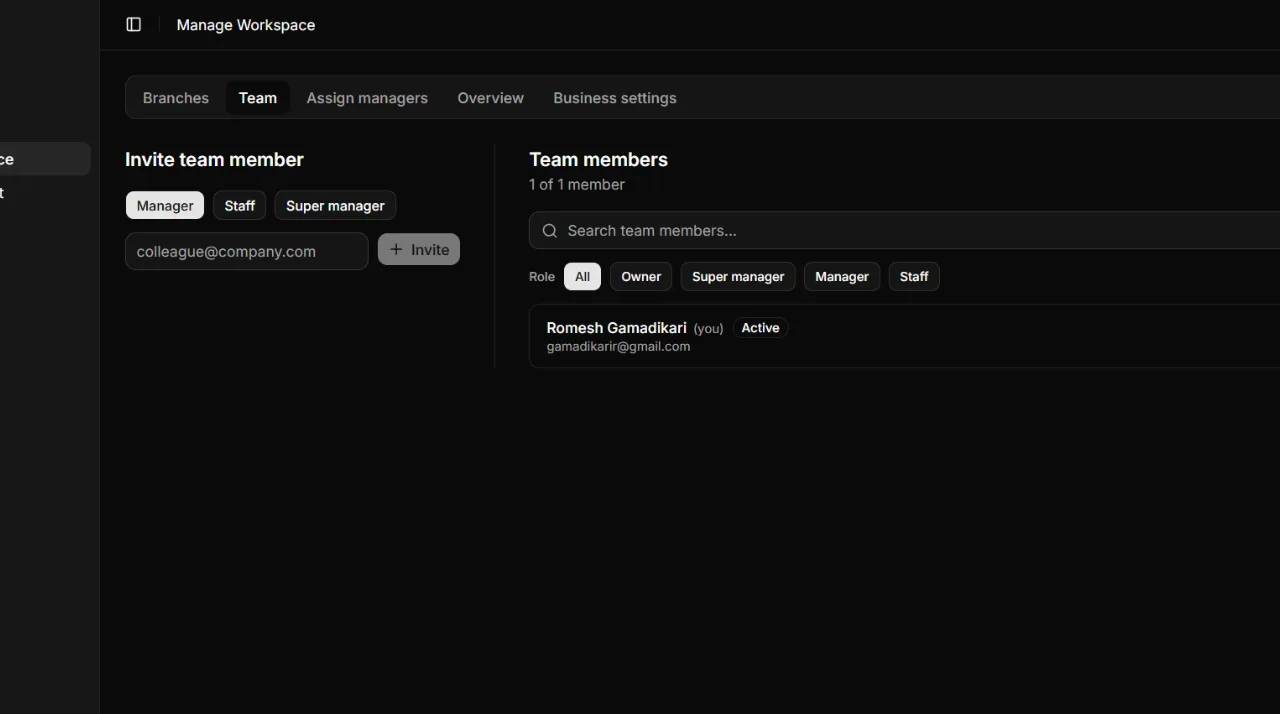Go to the Overview tab
1280x714 pixels.
point(490,98)
